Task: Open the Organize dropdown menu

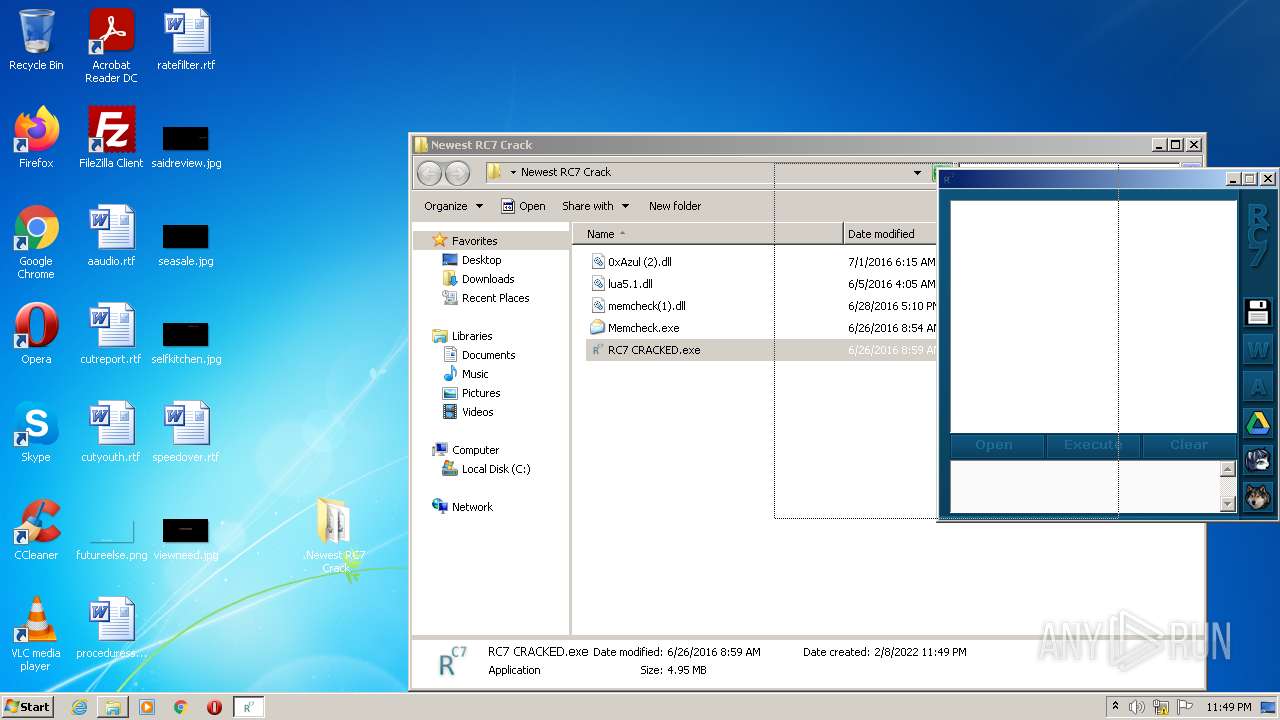Action: [453, 206]
